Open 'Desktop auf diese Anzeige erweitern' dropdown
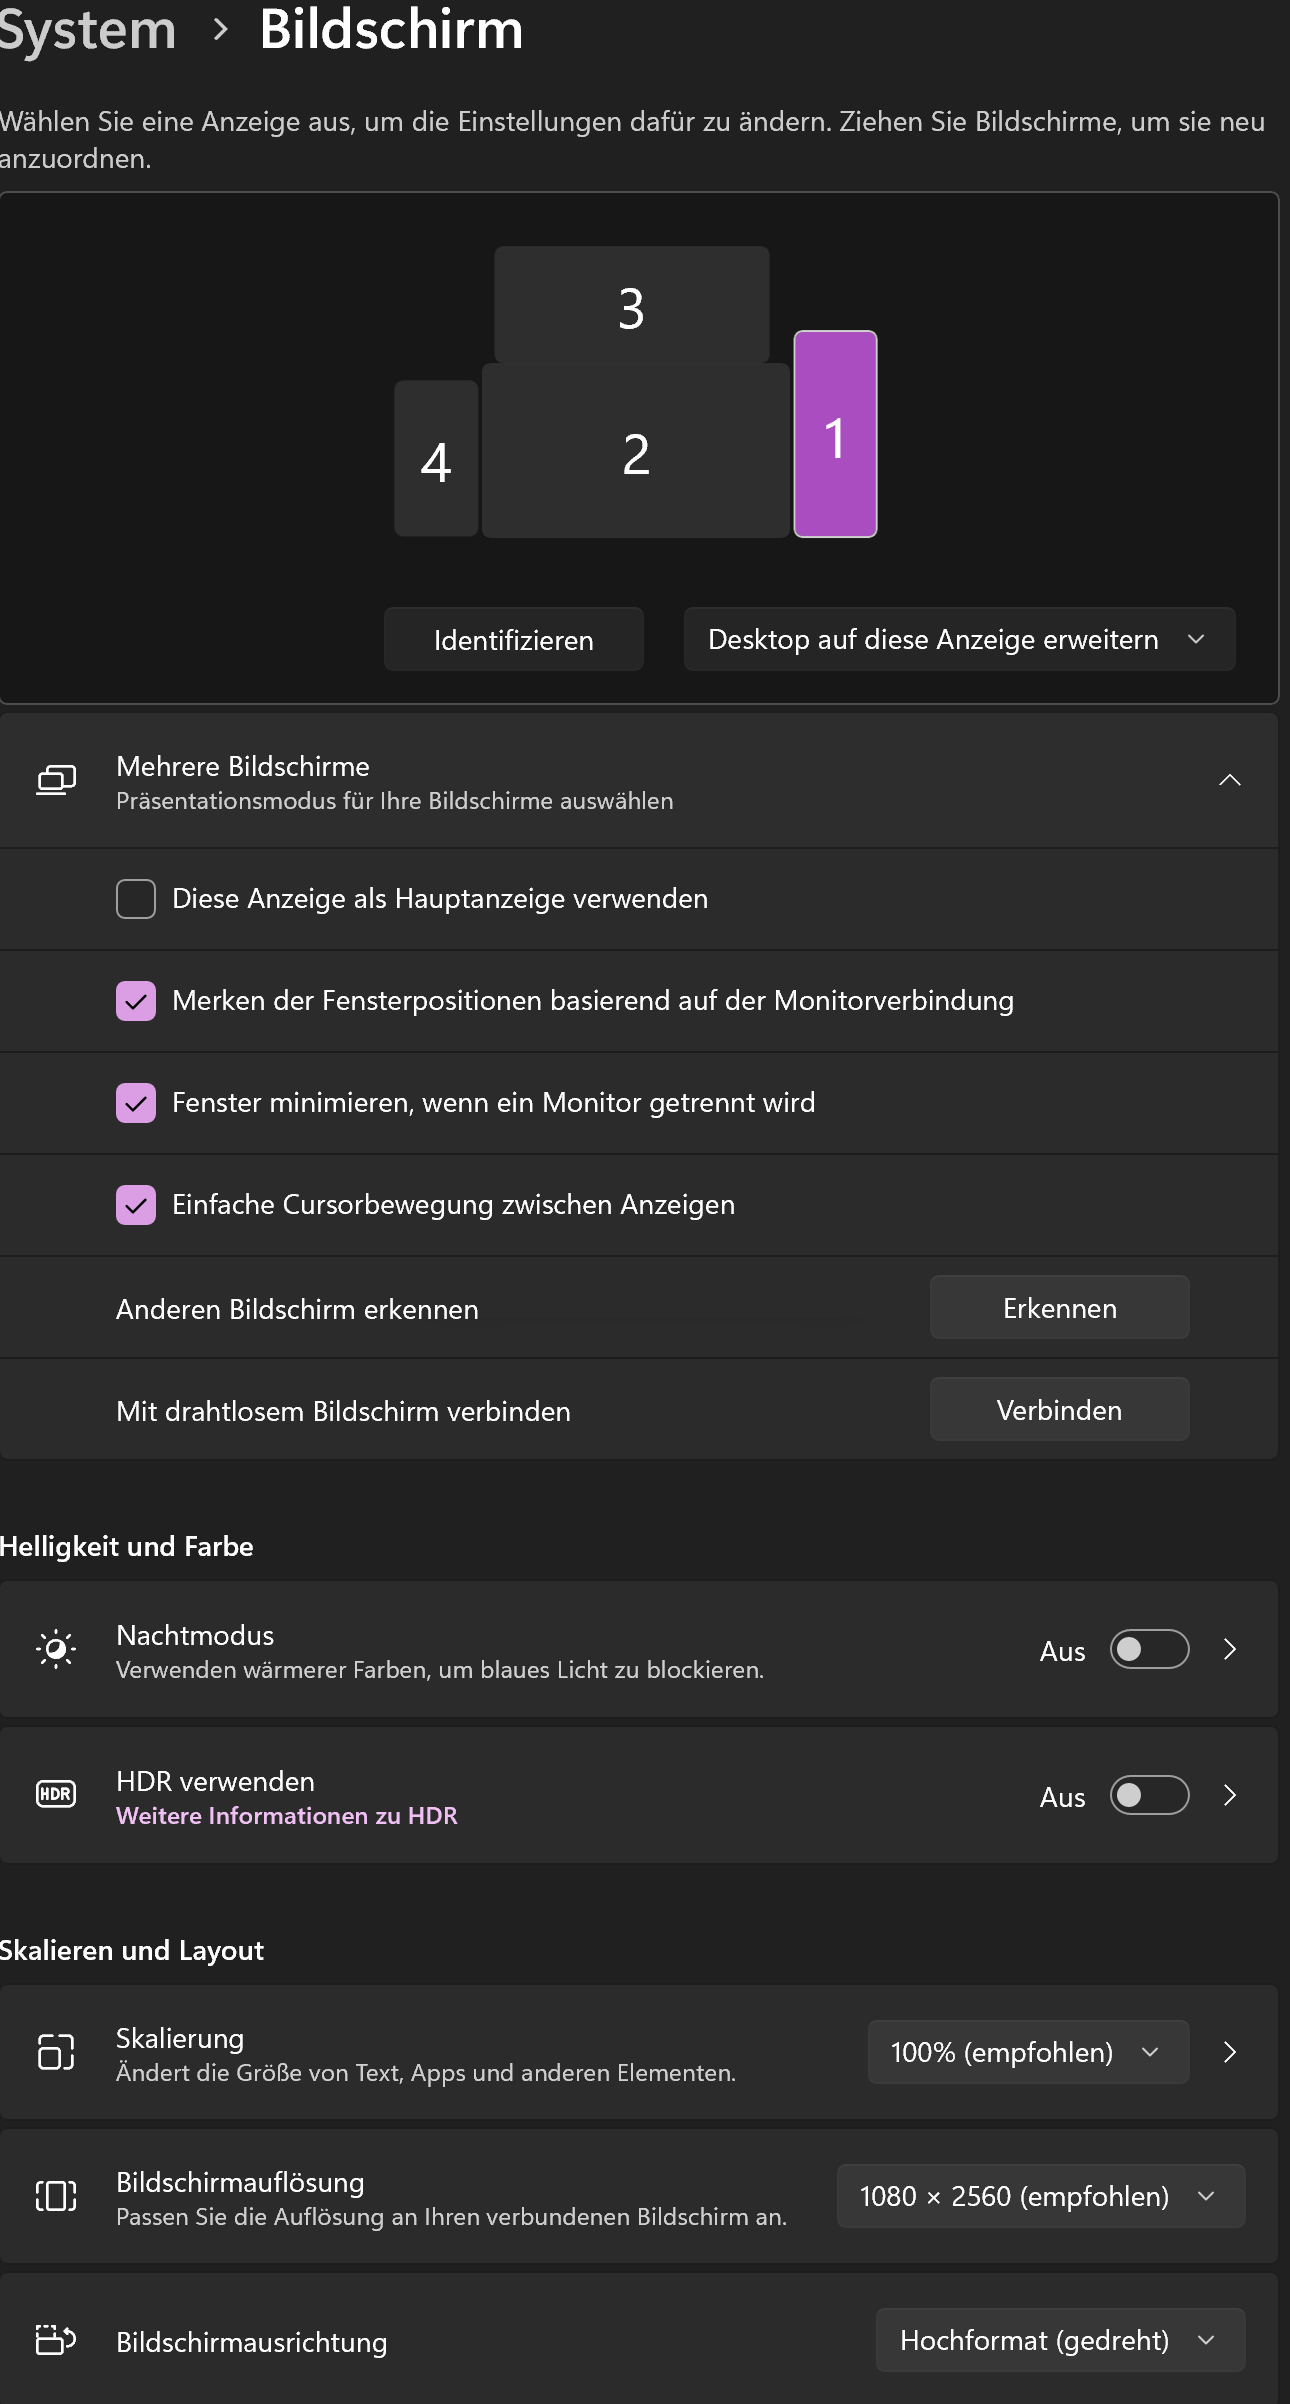The width and height of the screenshot is (1290, 2404). click(x=959, y=639)
